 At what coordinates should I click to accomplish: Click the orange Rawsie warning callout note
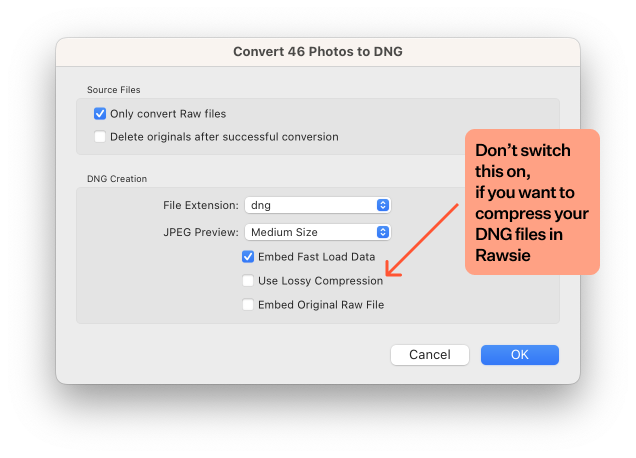click(532, 202)
